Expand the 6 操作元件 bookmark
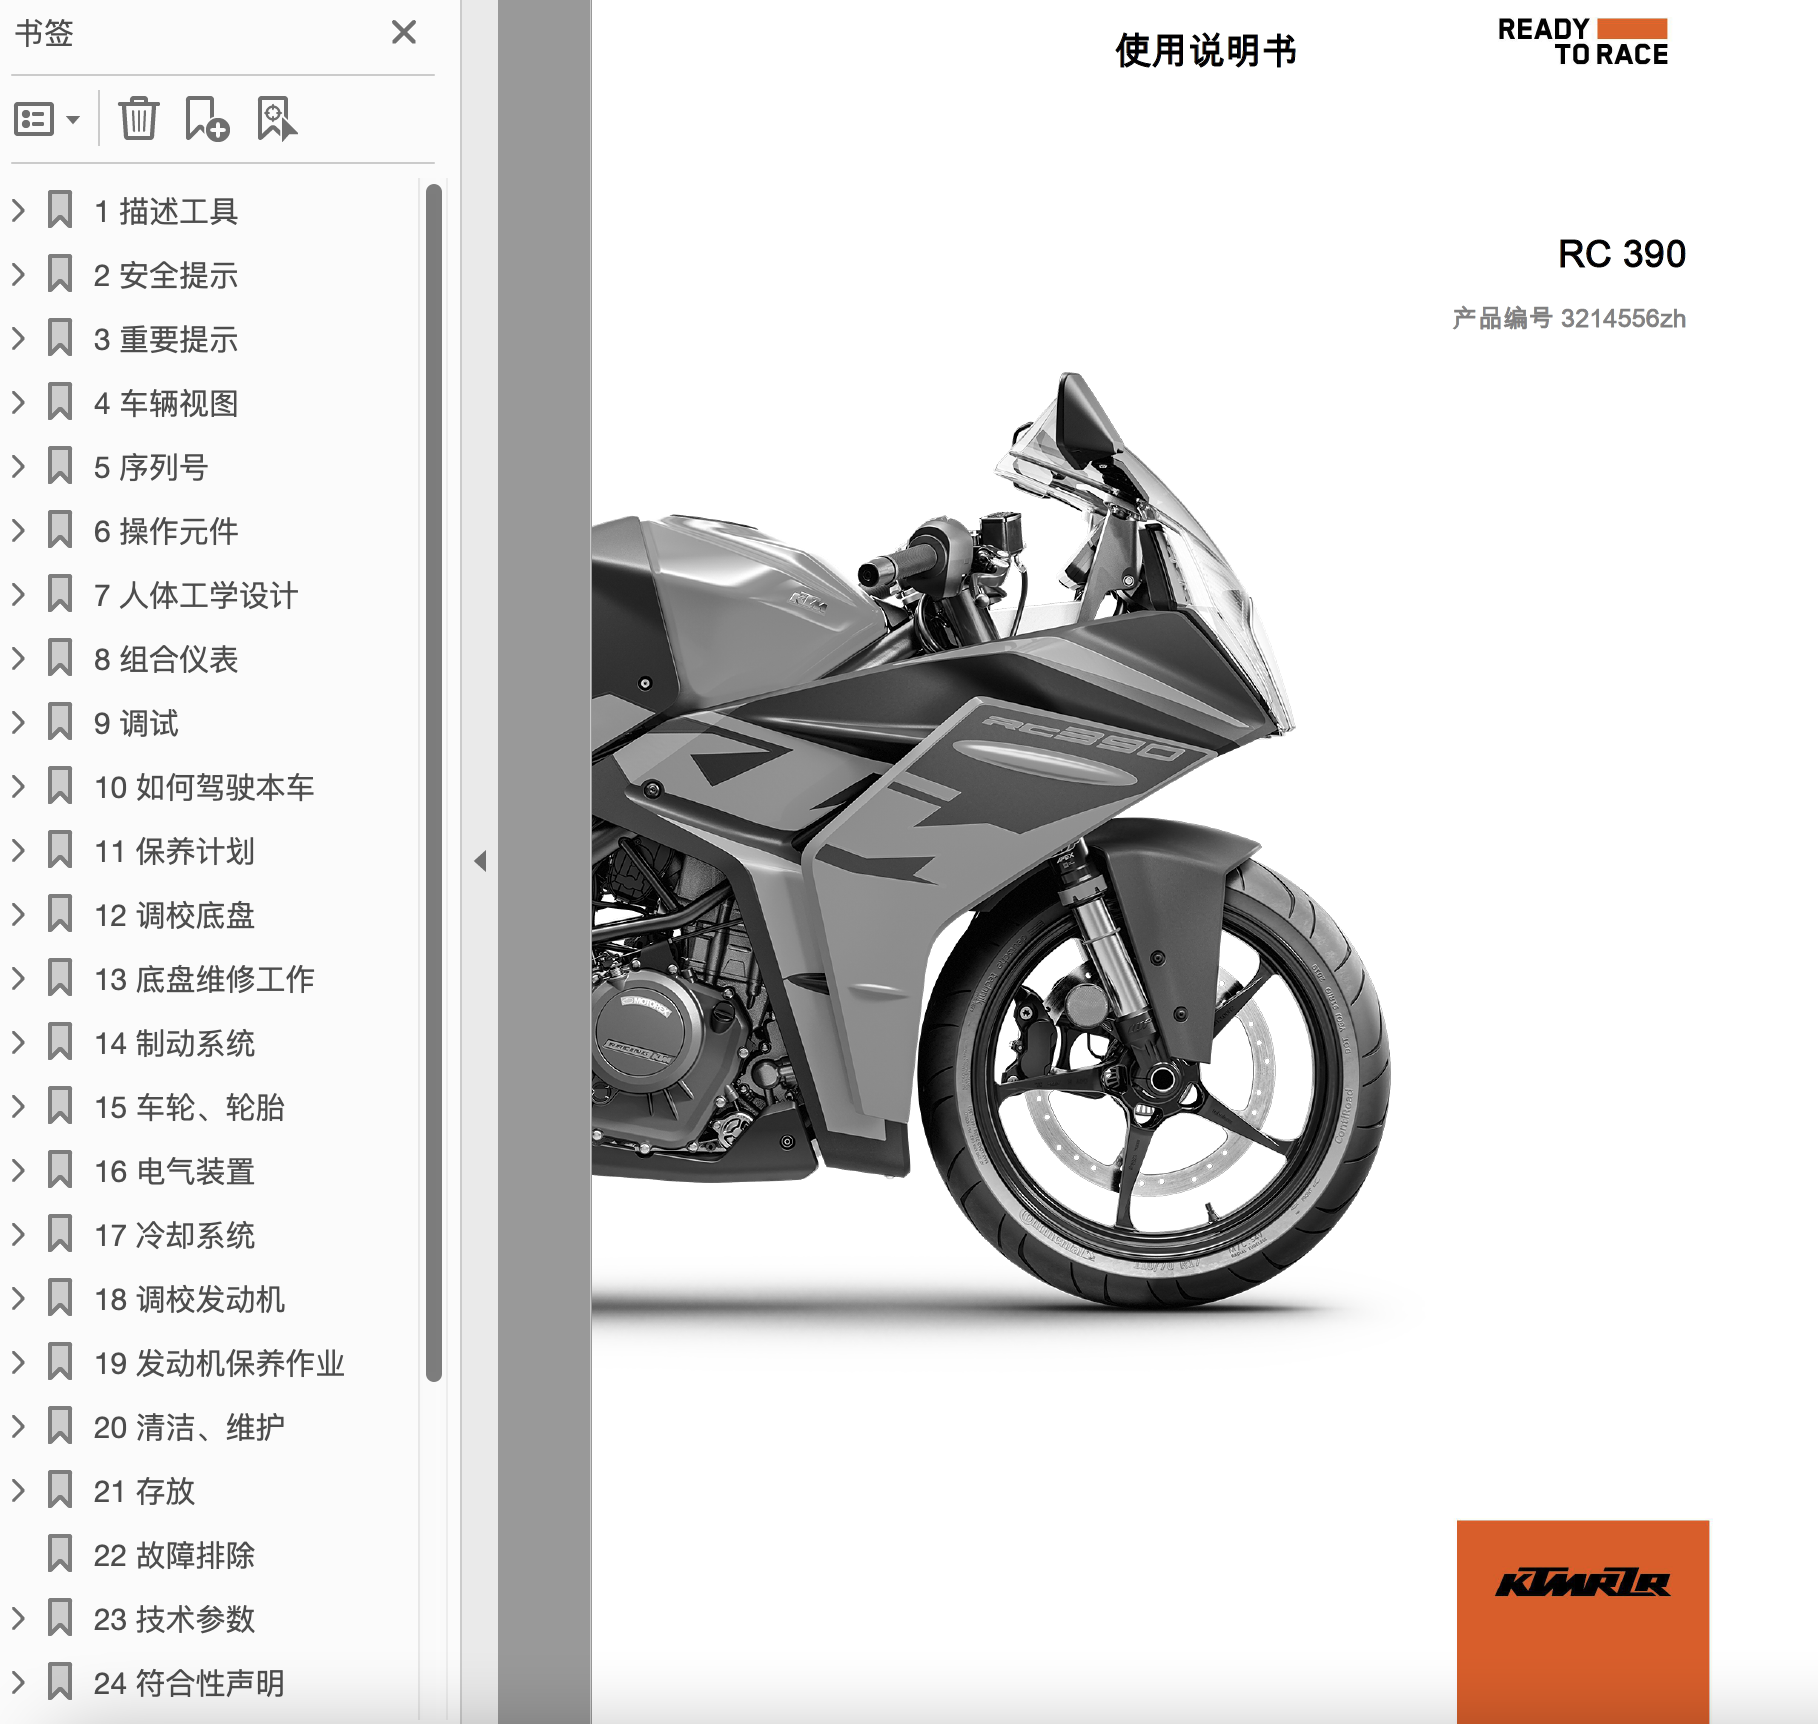 [x=18, y=530]
